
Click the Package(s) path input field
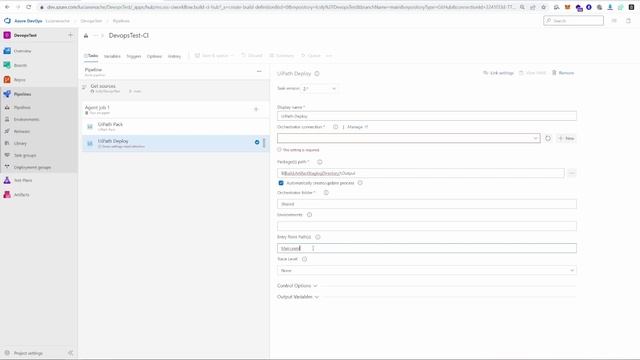click(421, 173)
